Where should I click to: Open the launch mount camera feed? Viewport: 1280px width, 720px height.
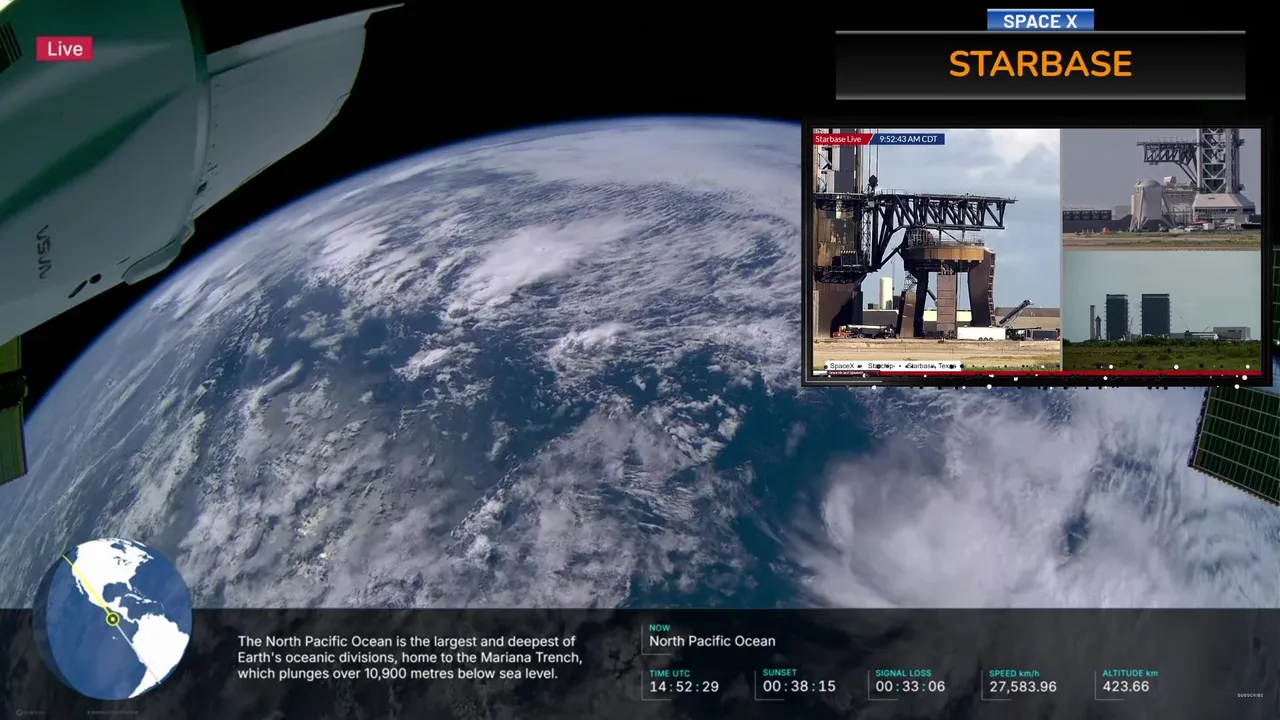click(936, 250)
